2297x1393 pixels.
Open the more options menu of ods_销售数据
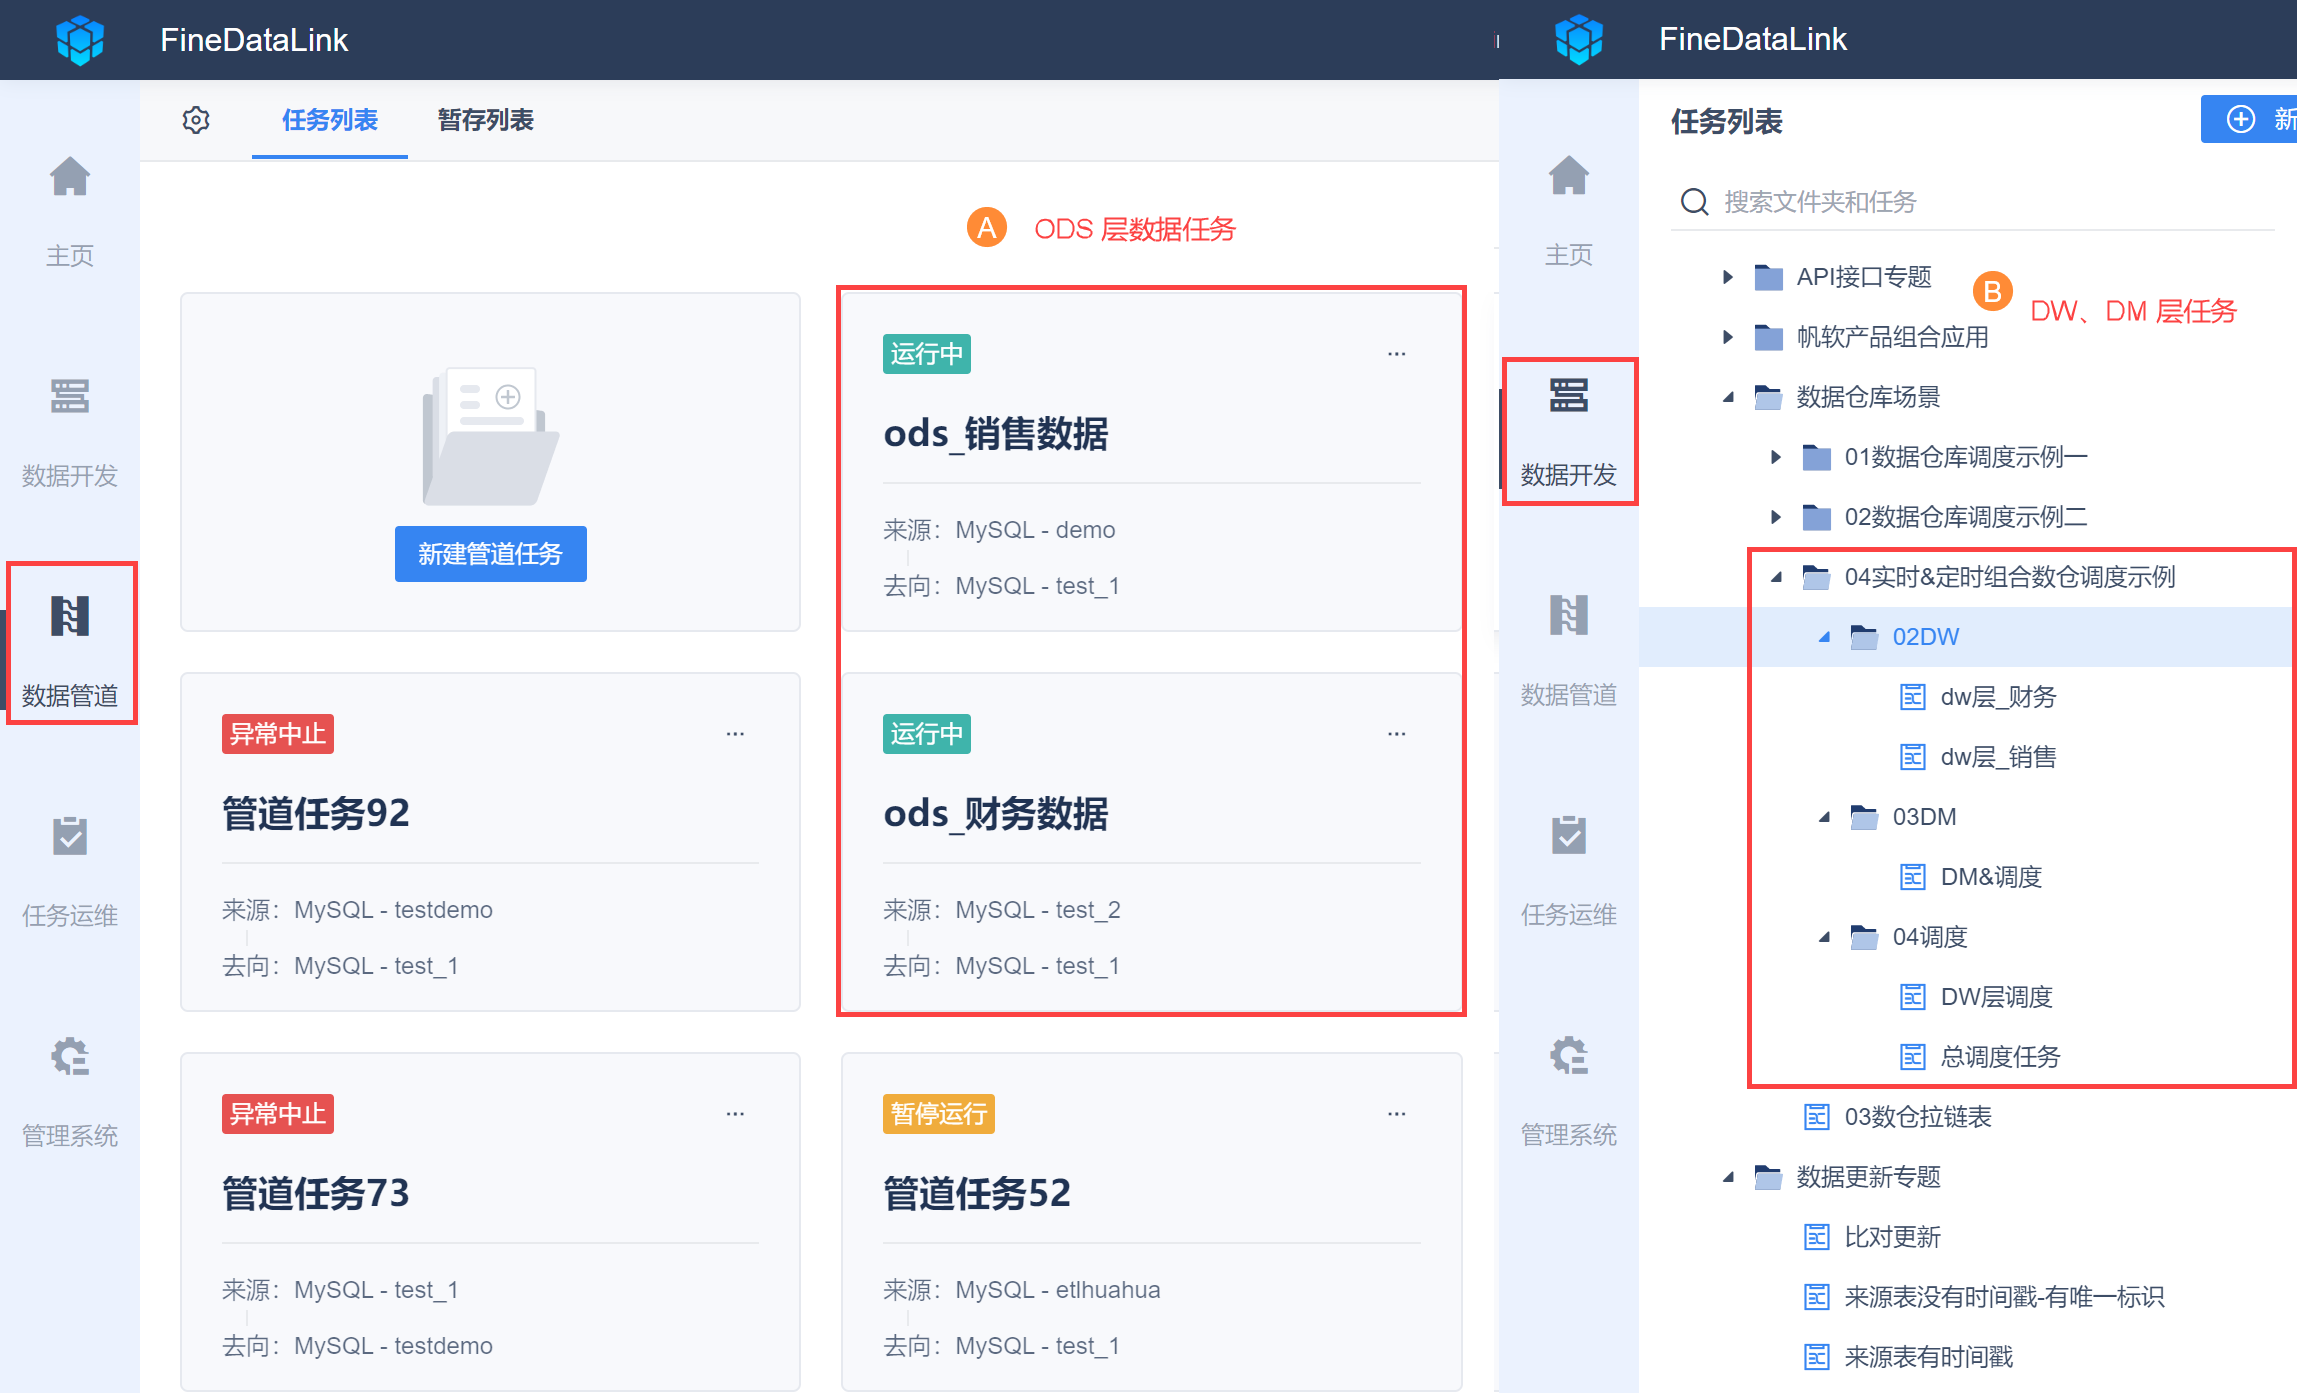(1396, 354)
